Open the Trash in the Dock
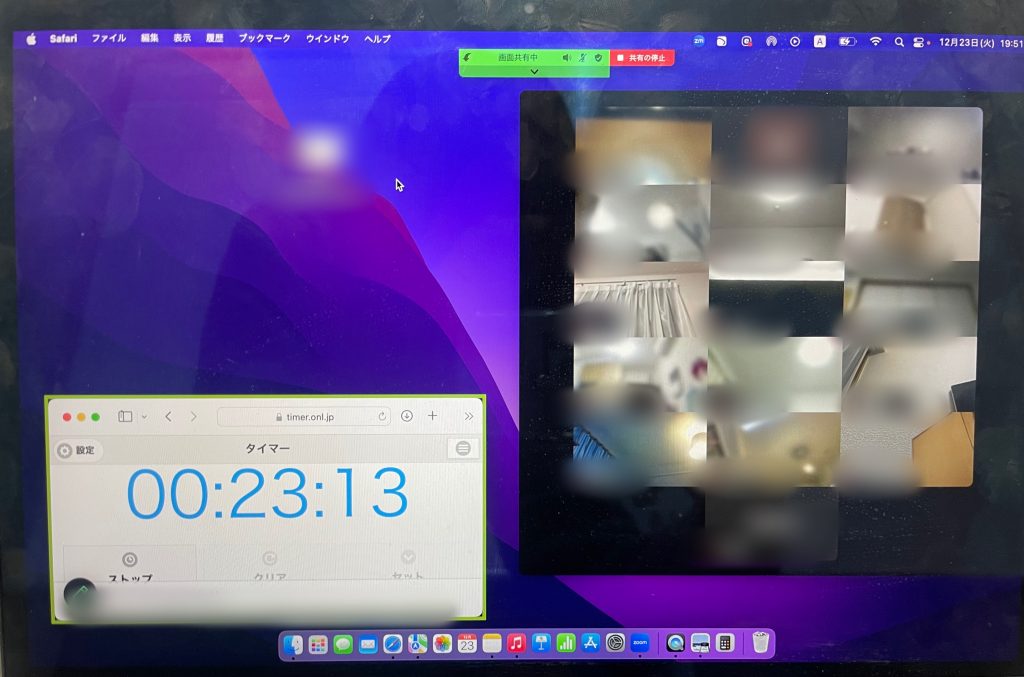 760,642
